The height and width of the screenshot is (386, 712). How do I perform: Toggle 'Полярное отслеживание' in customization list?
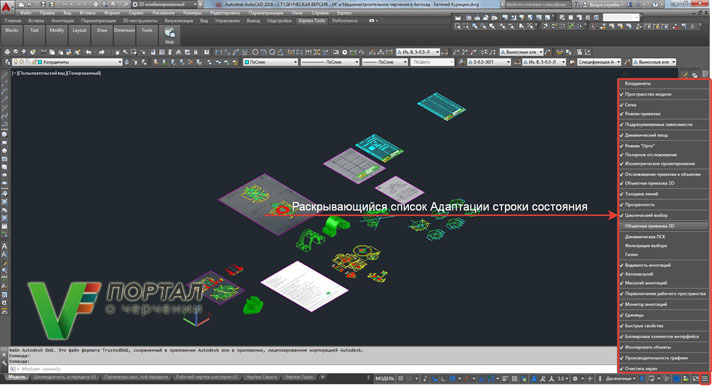[x=664, y=154]
